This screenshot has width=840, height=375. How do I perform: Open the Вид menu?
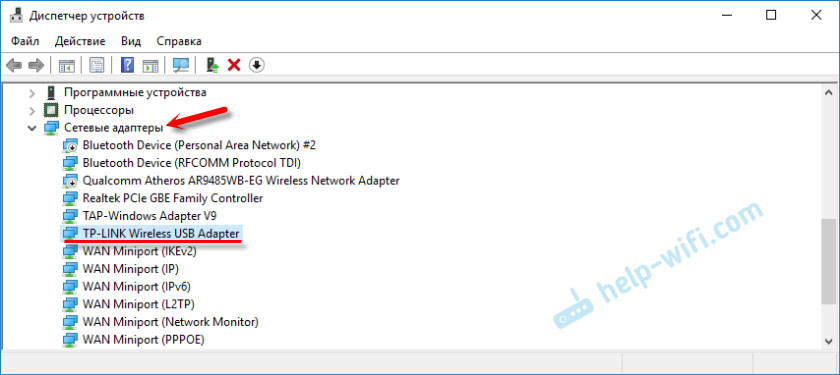(x=131, y=41)
